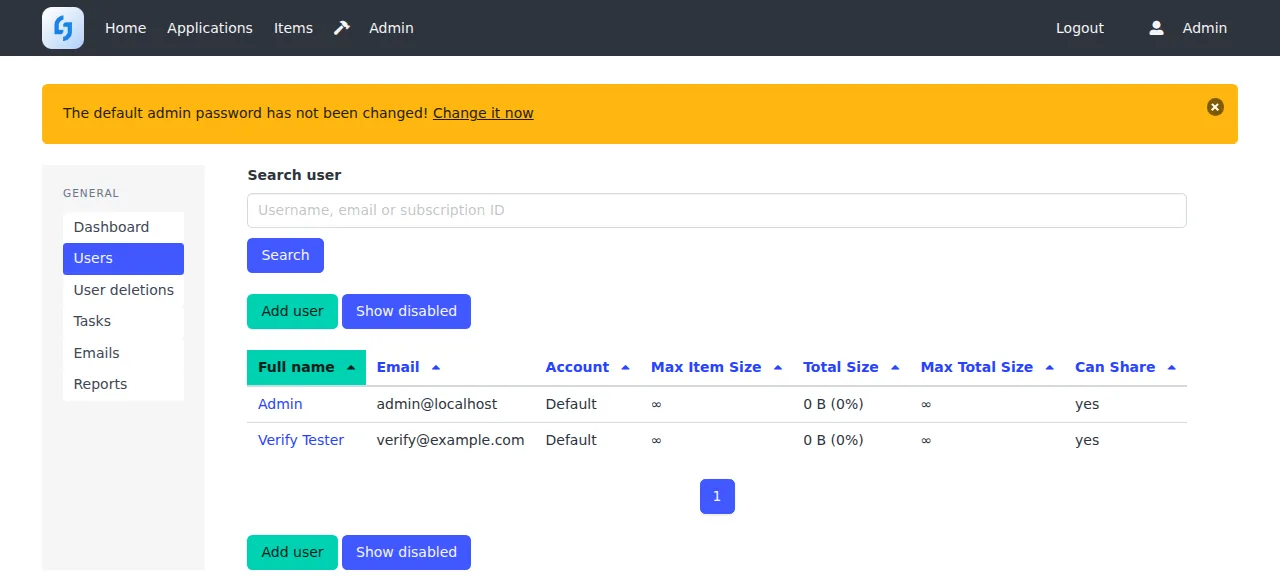
Task: Click verify@example.com email cell
Action: click(x=451, y=440)
